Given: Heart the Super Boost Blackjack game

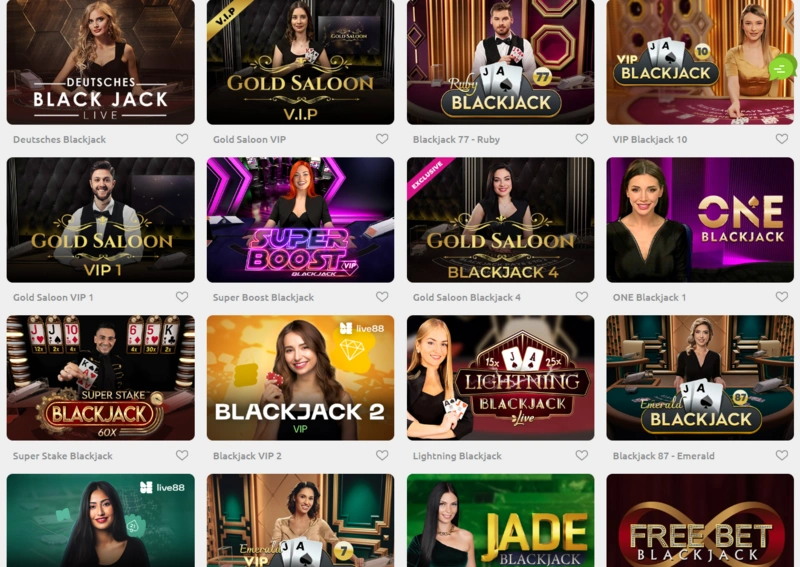Looking at the screenshot, I should 382,297.
